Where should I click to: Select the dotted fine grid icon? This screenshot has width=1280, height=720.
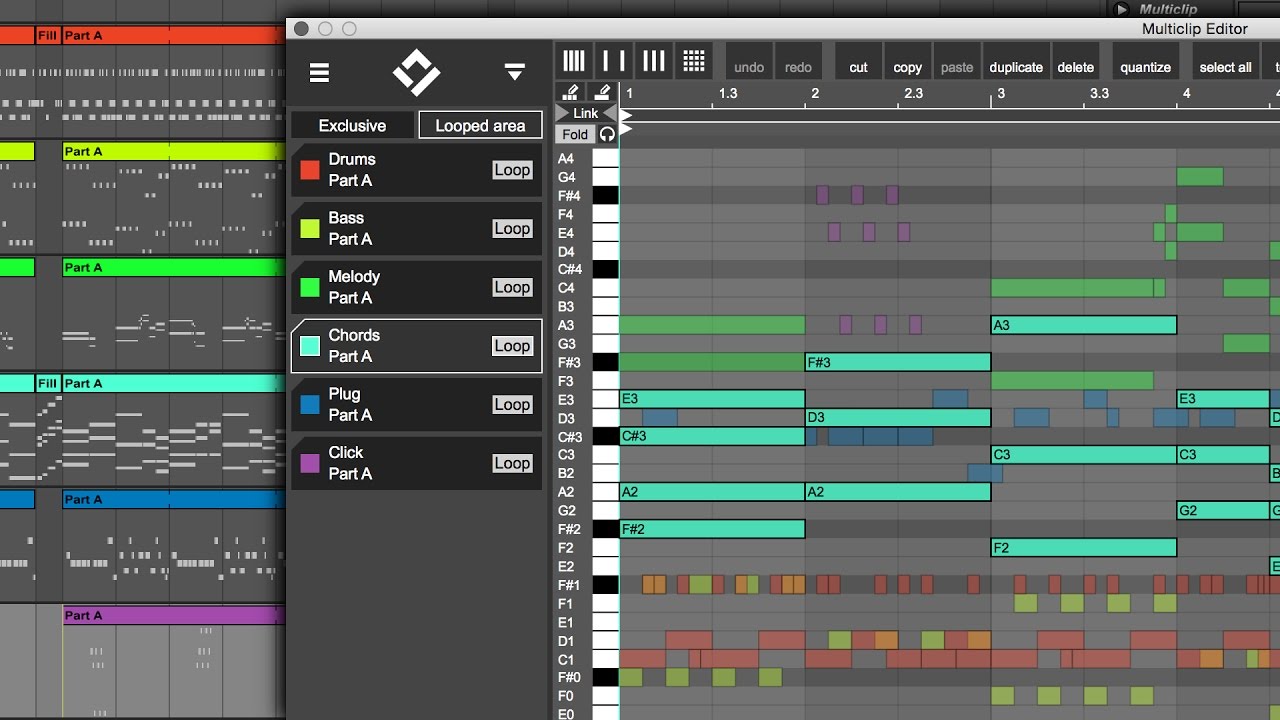694,61
